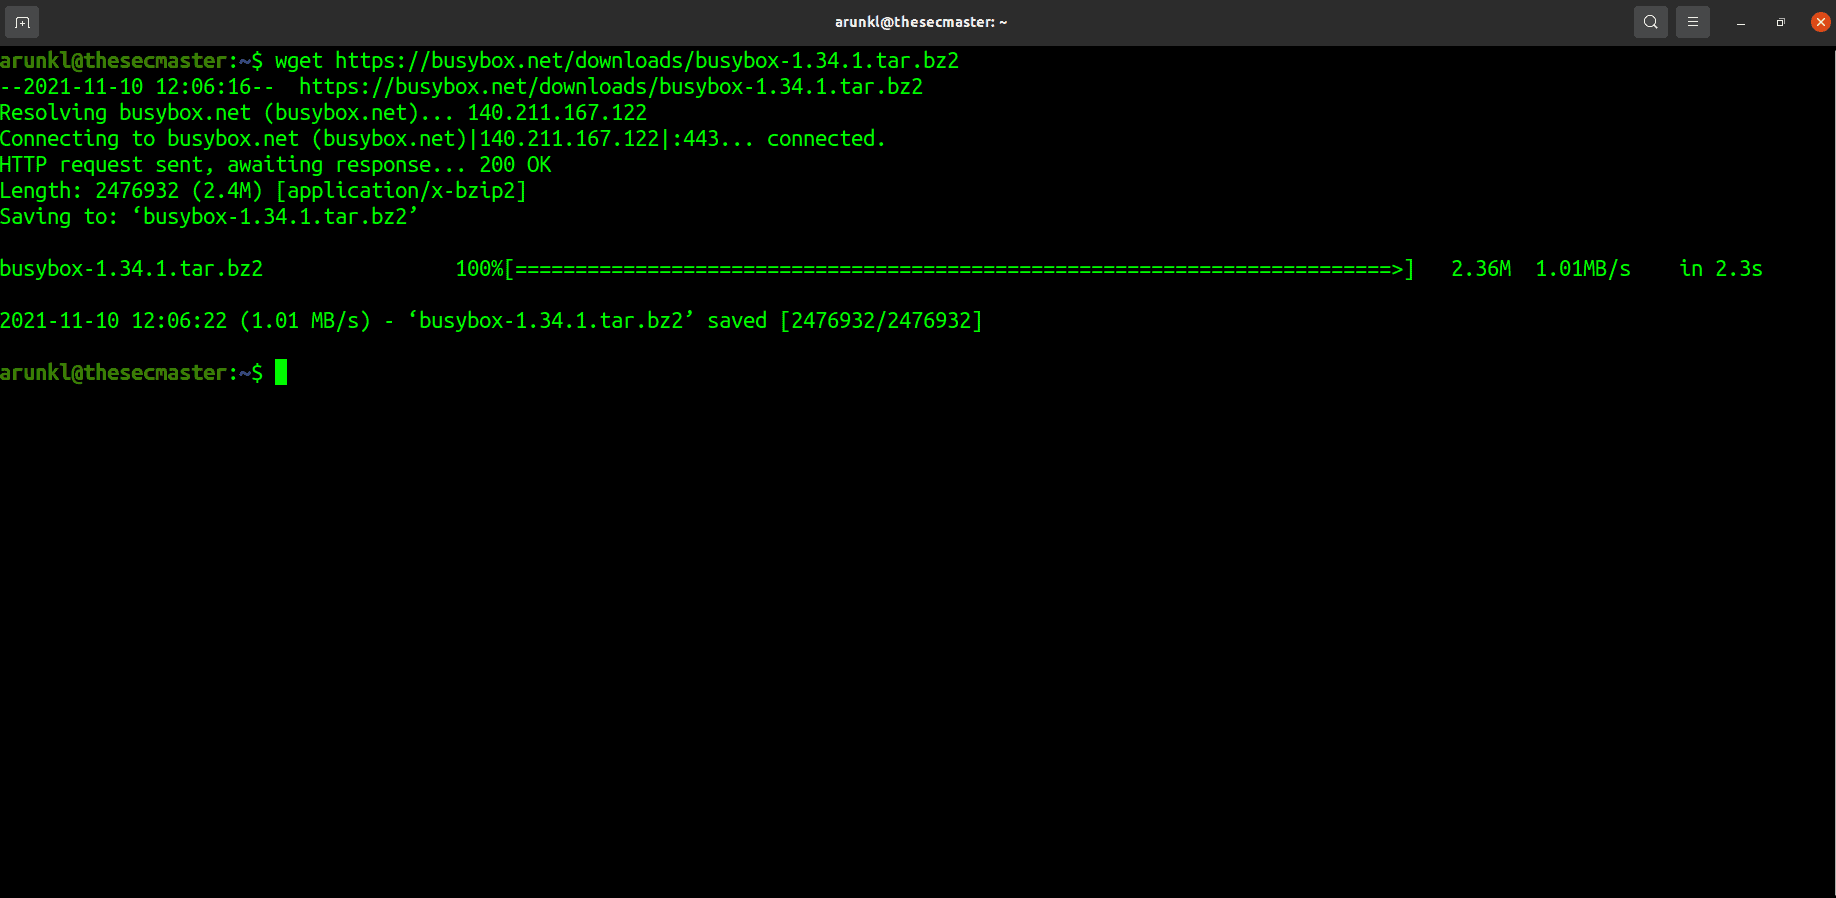Viewport: 1836px width, 898px height.
Task: Click the busybox URL on the second line
Action: coord(611,87)
